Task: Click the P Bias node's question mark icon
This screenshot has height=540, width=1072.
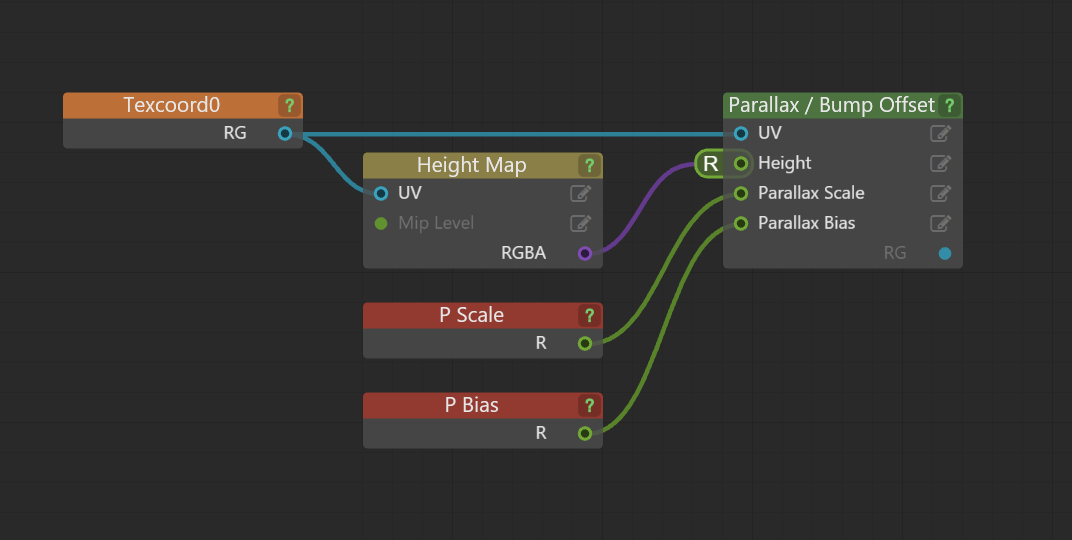Action: click(589, 405)
